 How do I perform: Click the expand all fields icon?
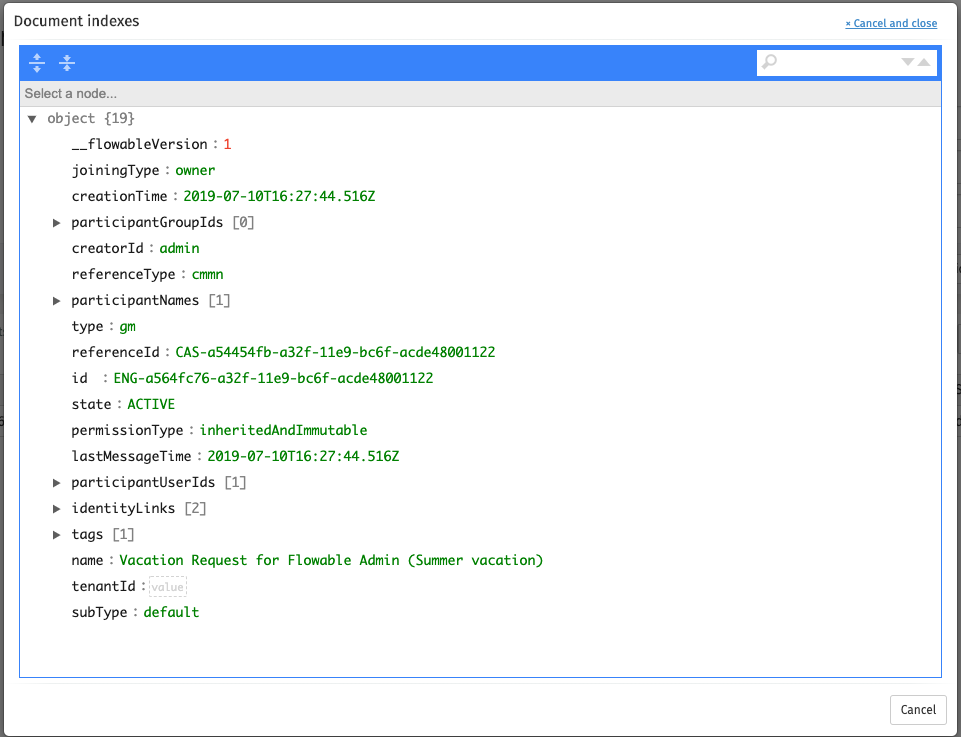click(x=37, y=63)
